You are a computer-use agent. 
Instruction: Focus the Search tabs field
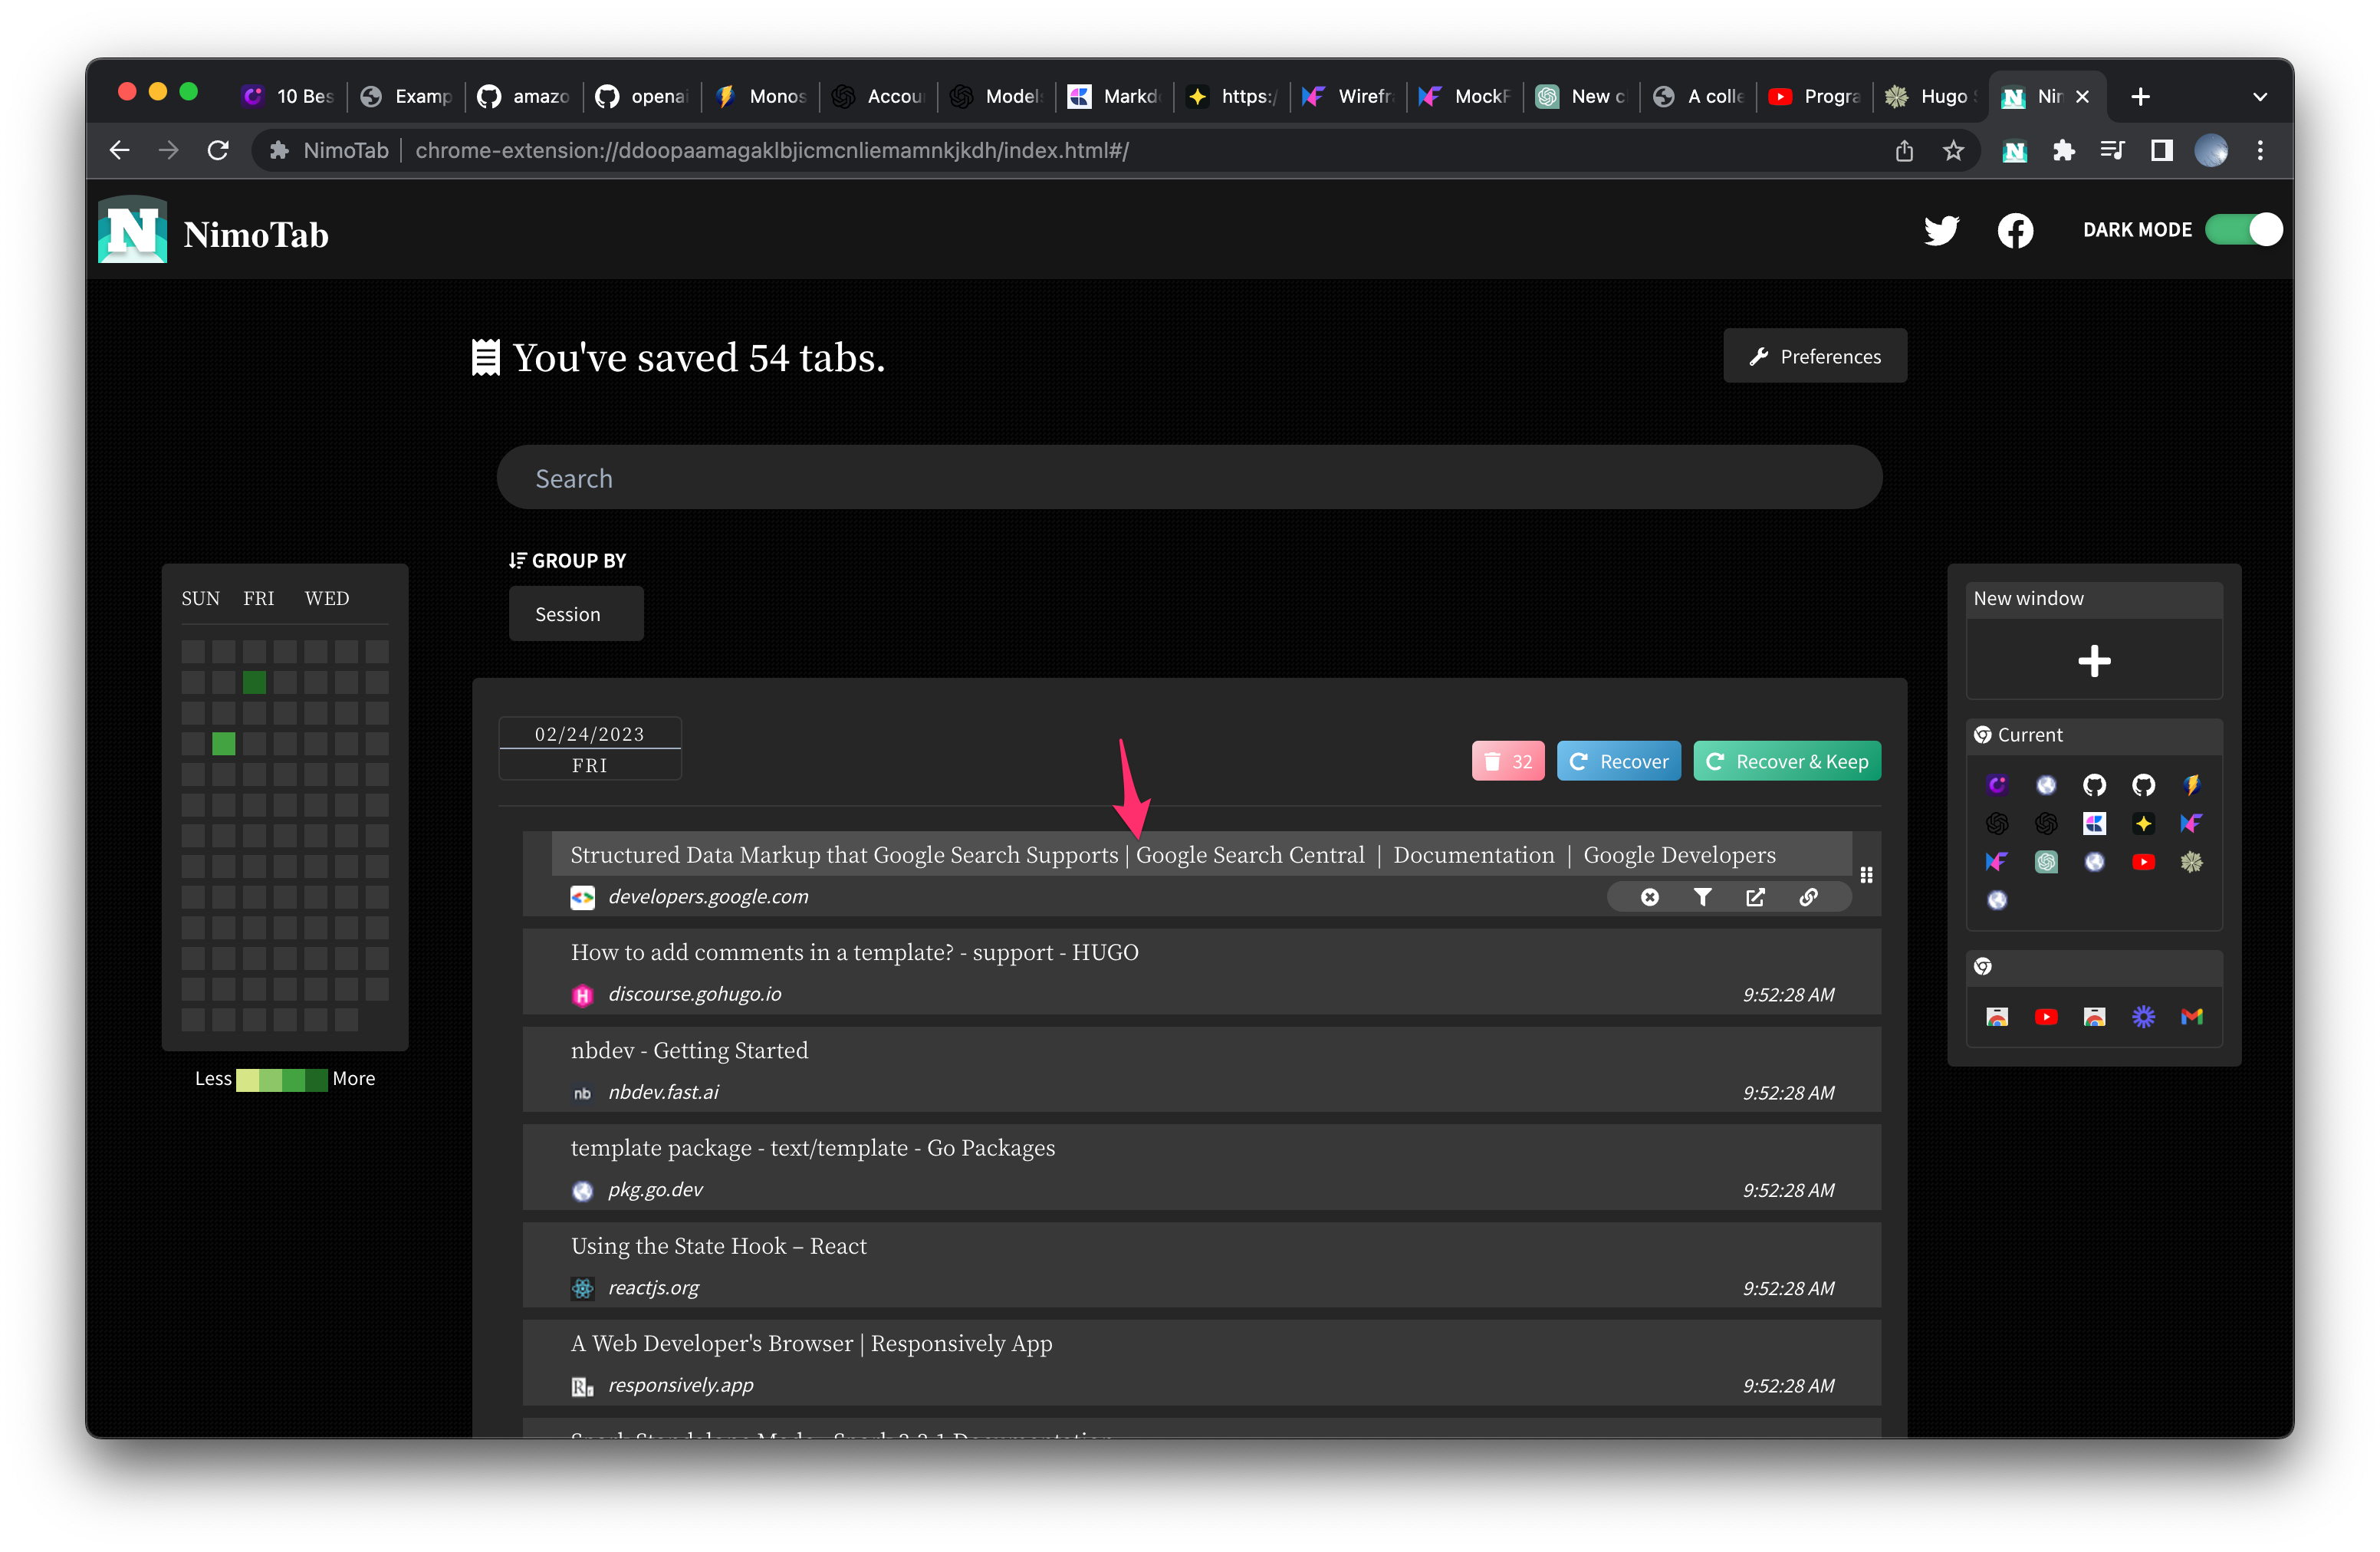coord(1189,478)
